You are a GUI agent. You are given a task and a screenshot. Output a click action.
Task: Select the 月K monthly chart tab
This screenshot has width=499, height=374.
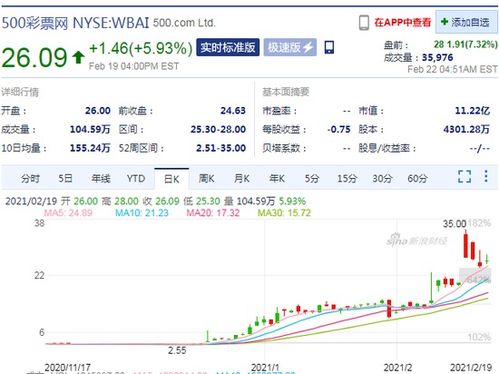click(242, 179)
